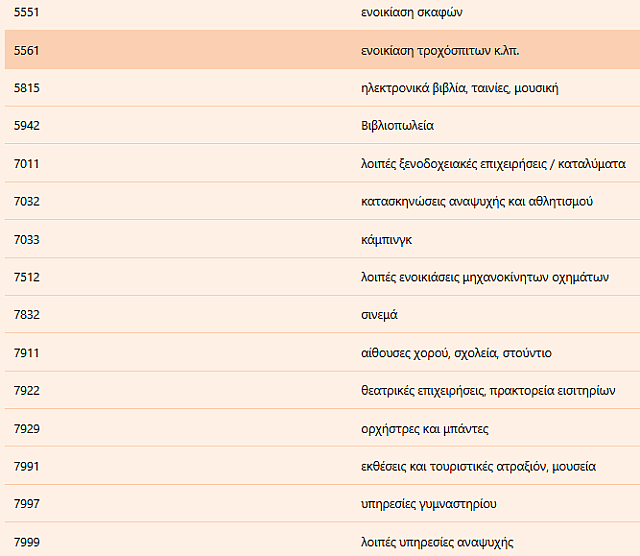640x556 pixels.
Task: Select 'υπηρεσίες γυμναστηρίου' description
Action: 428,504
